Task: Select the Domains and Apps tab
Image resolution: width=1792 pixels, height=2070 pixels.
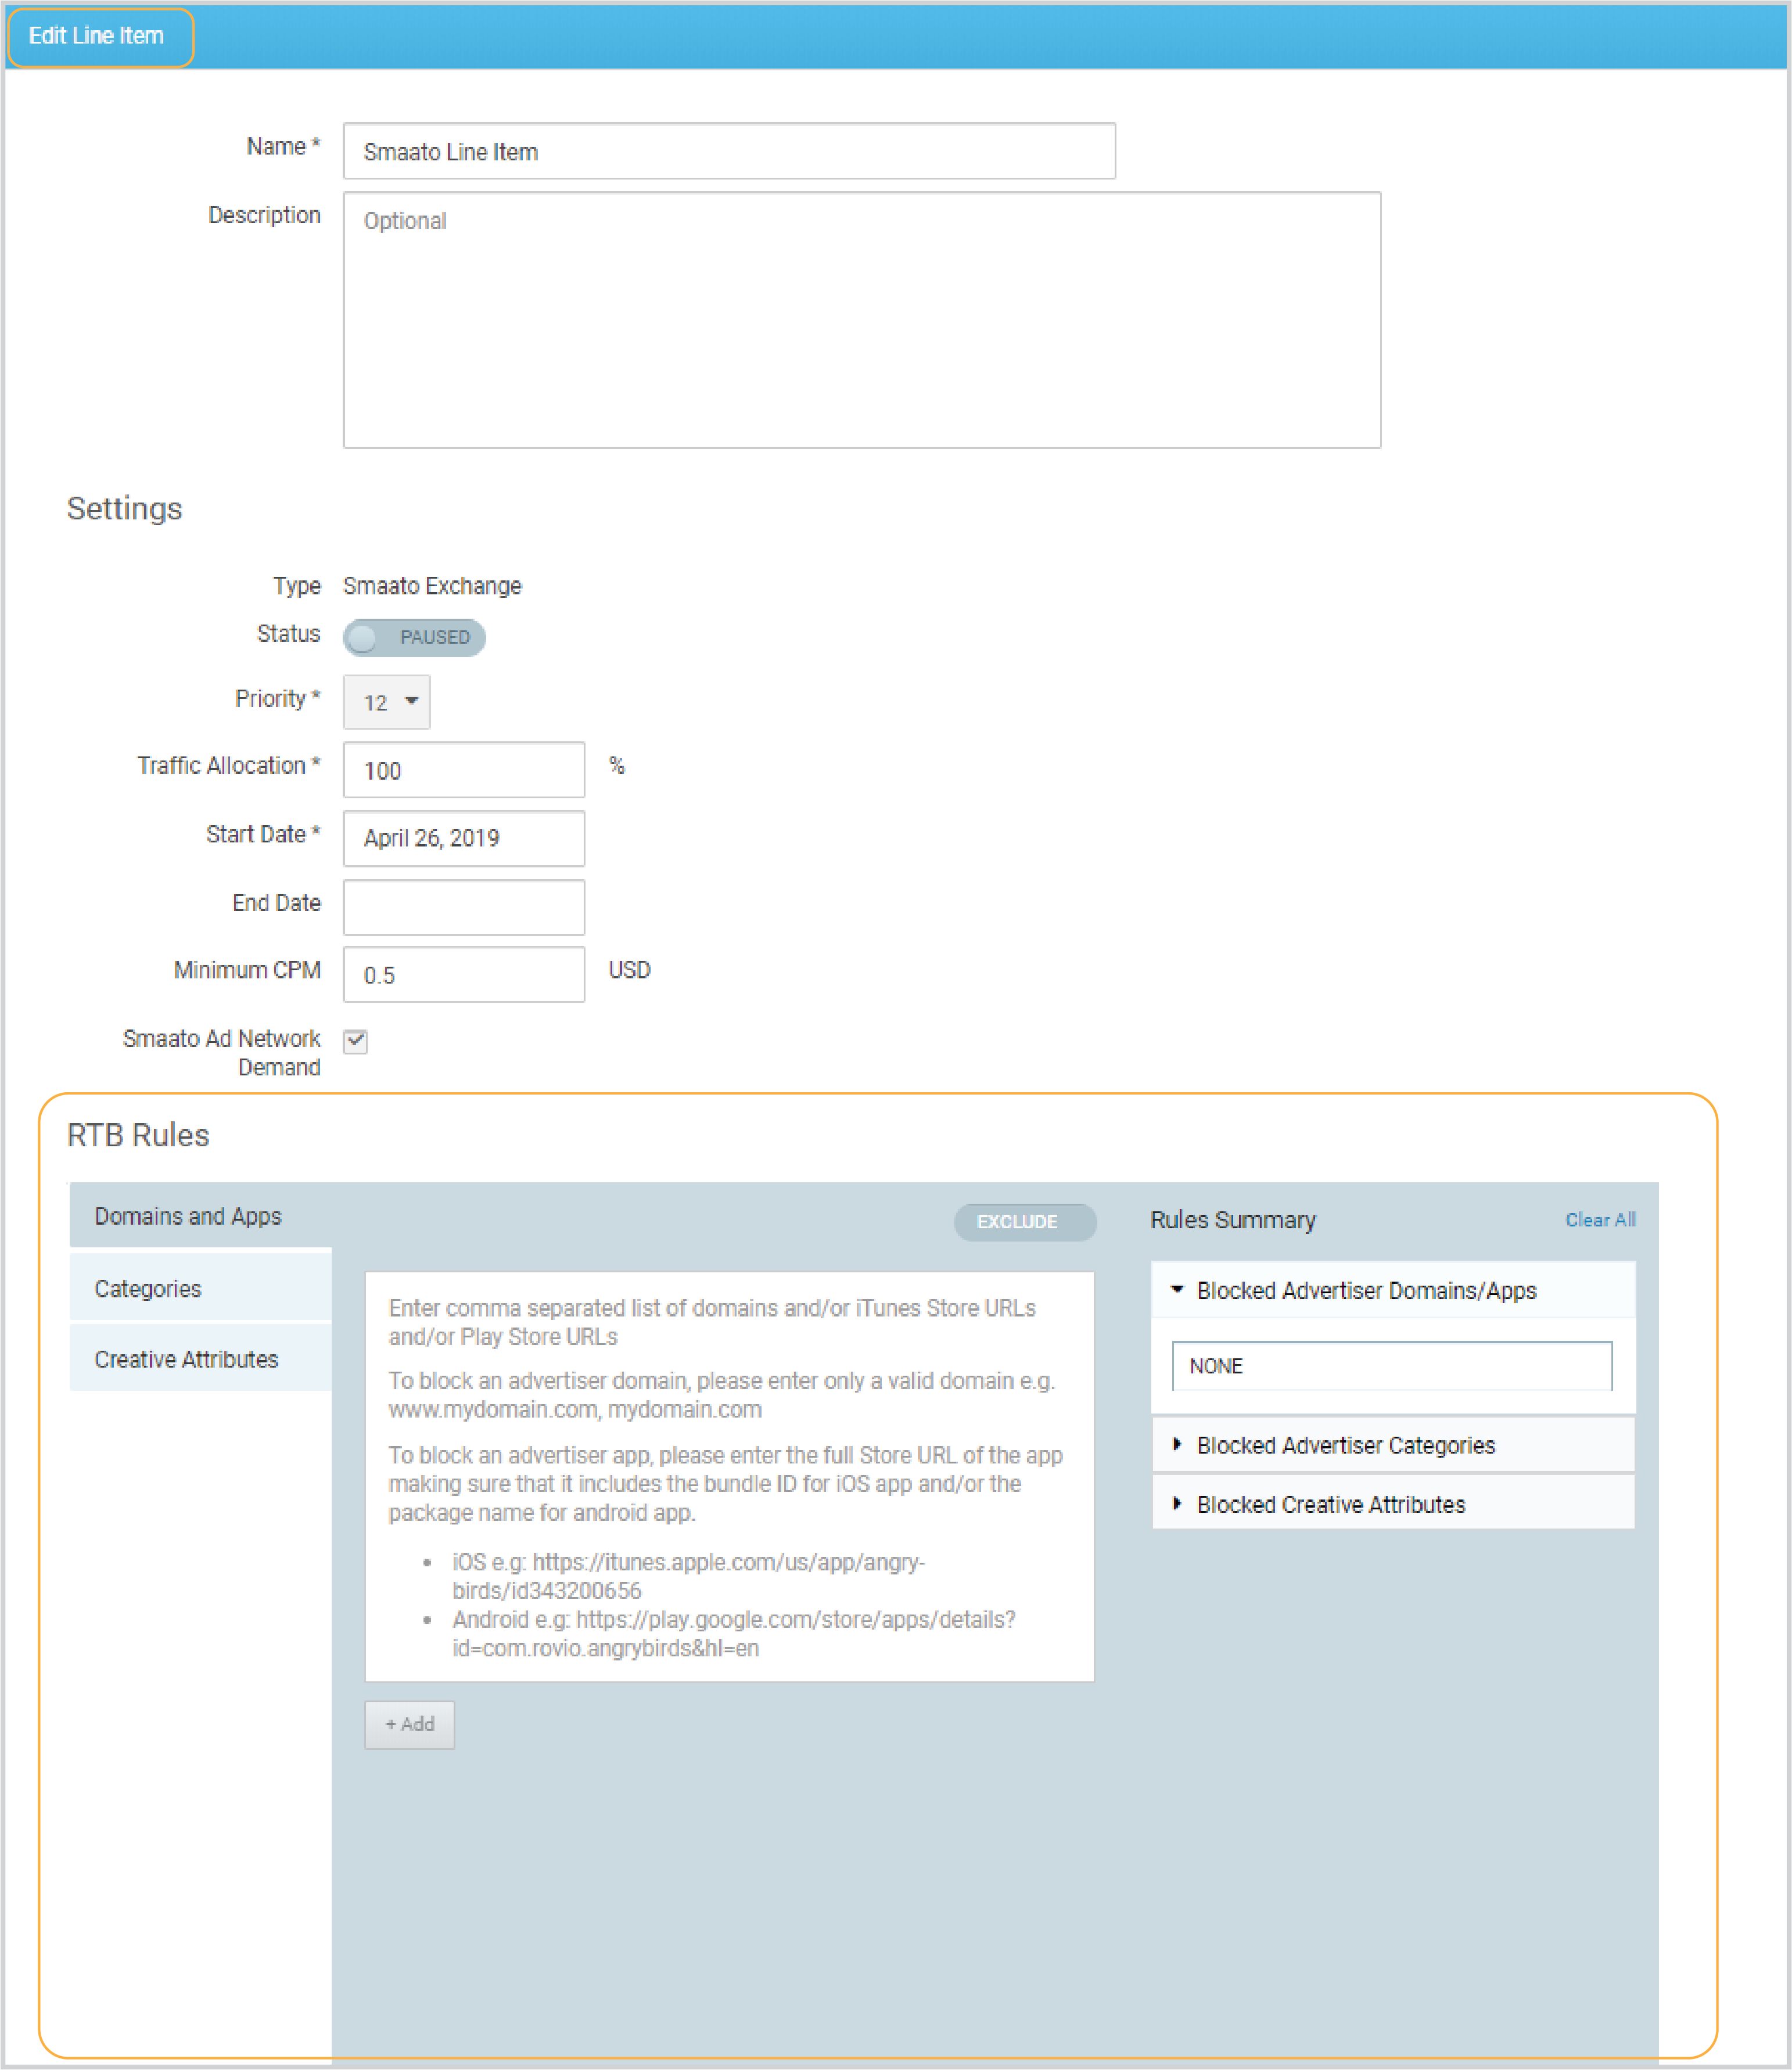Action: (x=200, y=1216)
